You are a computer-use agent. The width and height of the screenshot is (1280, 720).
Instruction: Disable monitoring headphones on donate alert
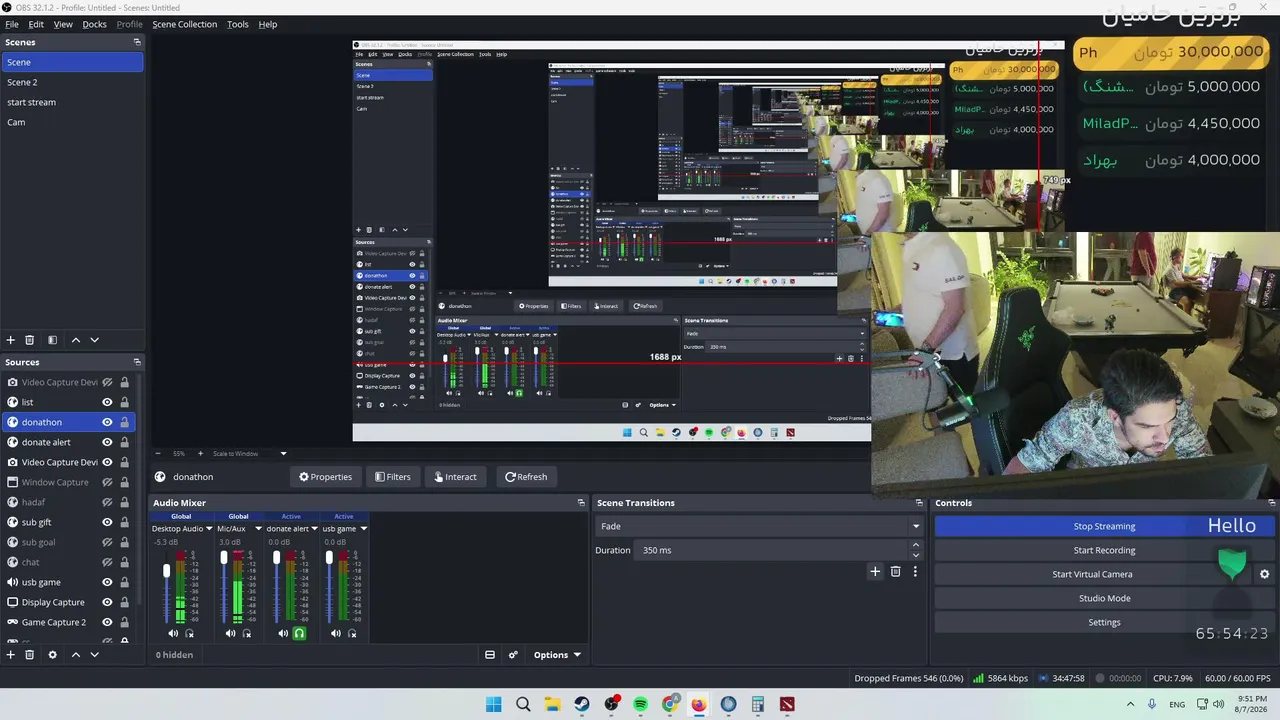(299, 633)
